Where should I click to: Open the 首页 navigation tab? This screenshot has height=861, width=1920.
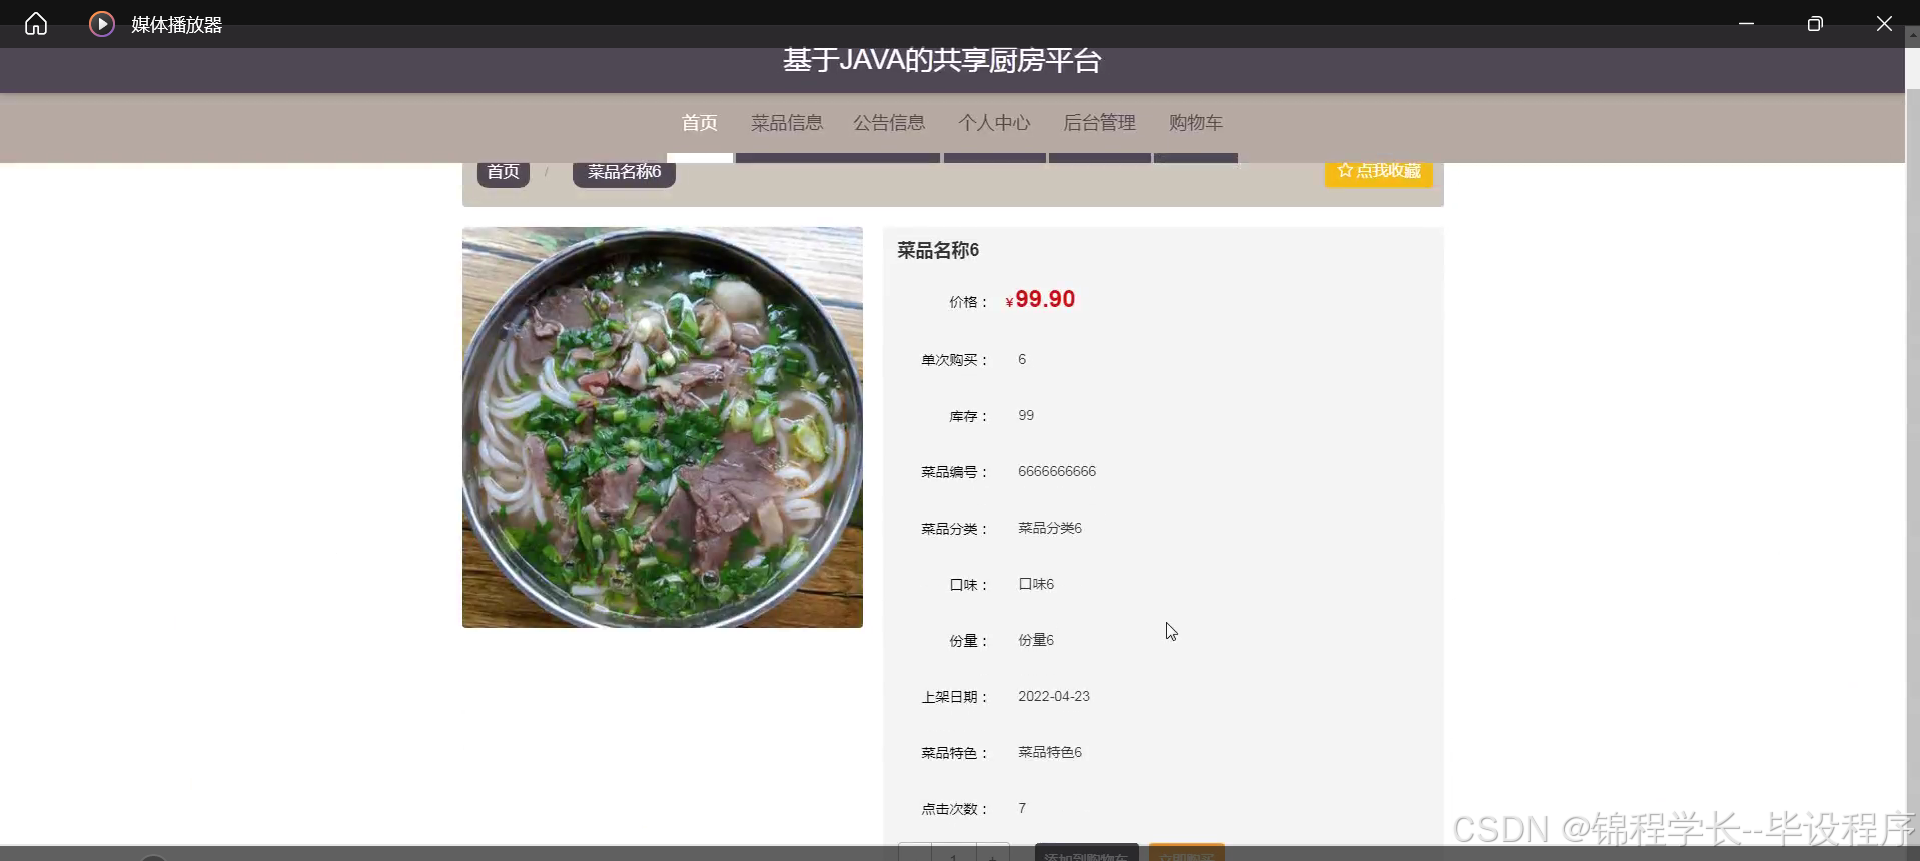(700, 123)
